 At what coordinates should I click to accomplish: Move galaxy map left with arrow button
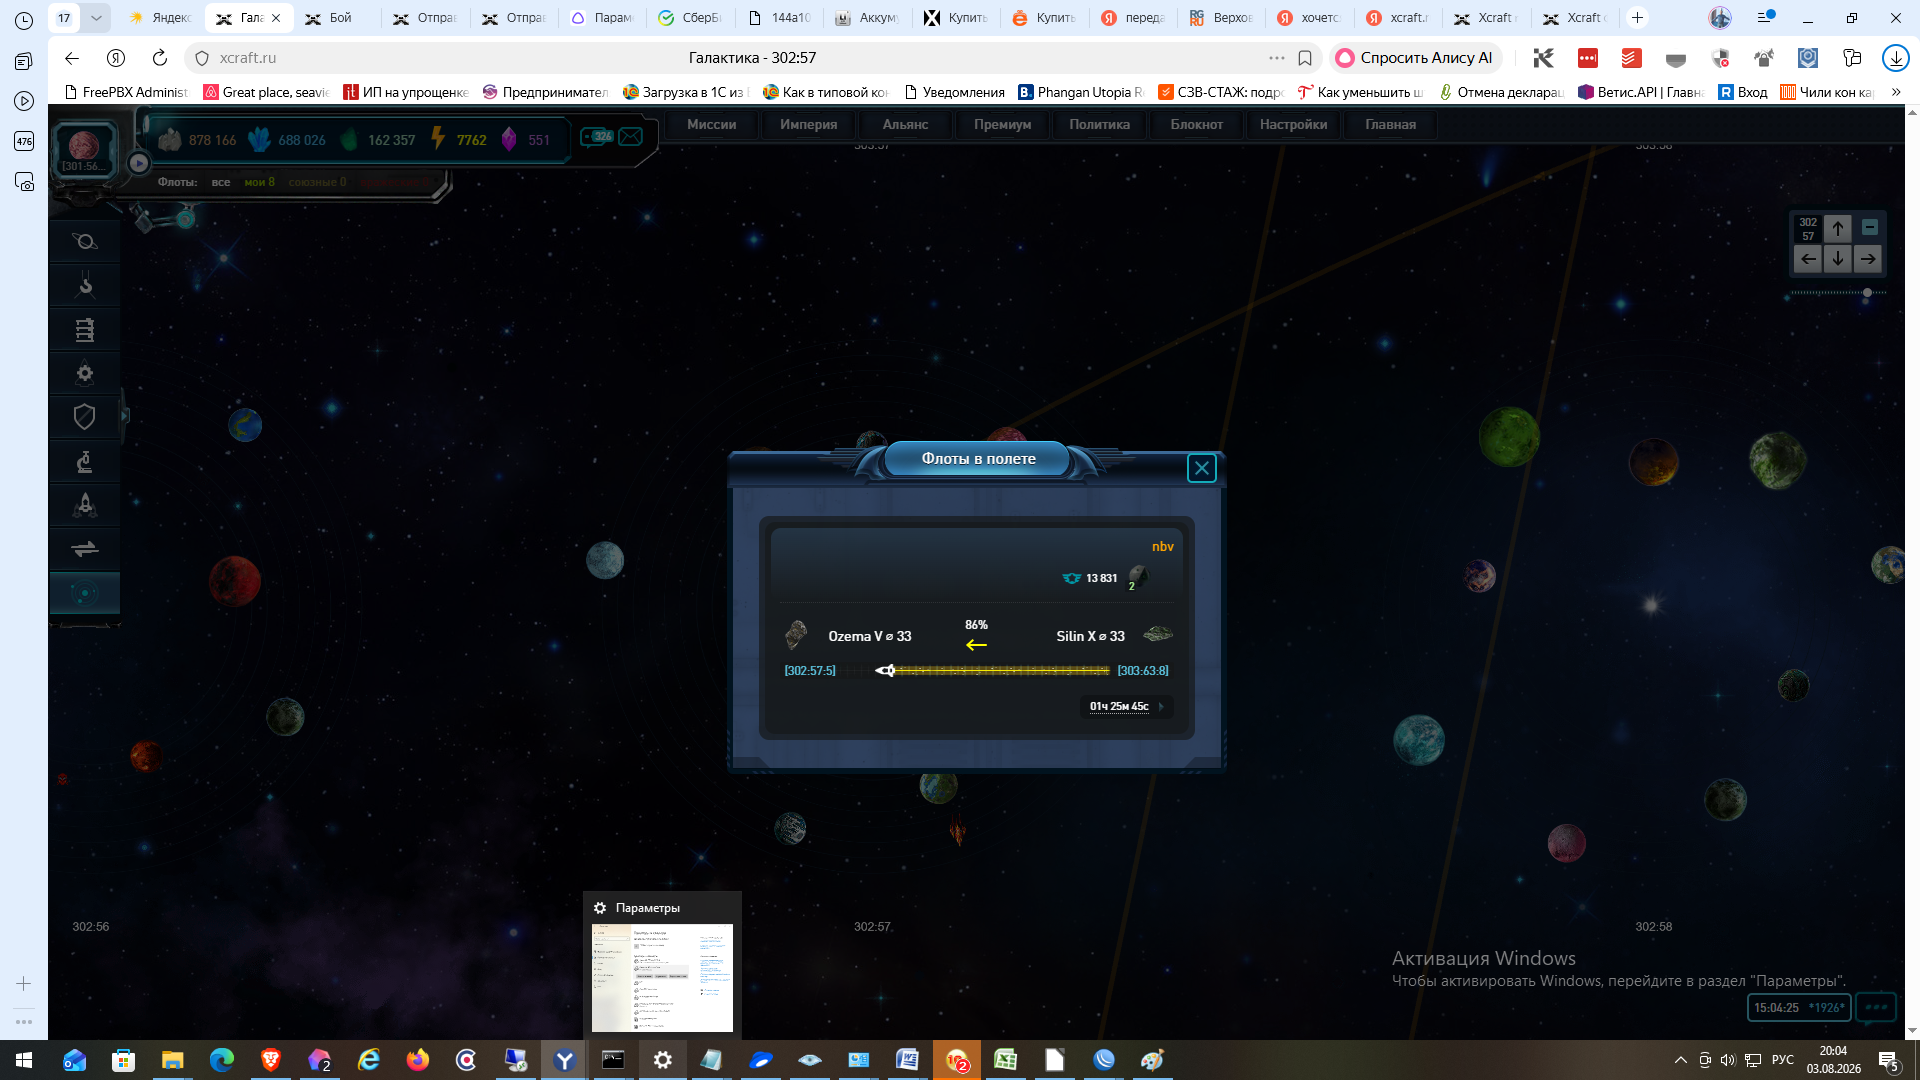click(1808, 260)
